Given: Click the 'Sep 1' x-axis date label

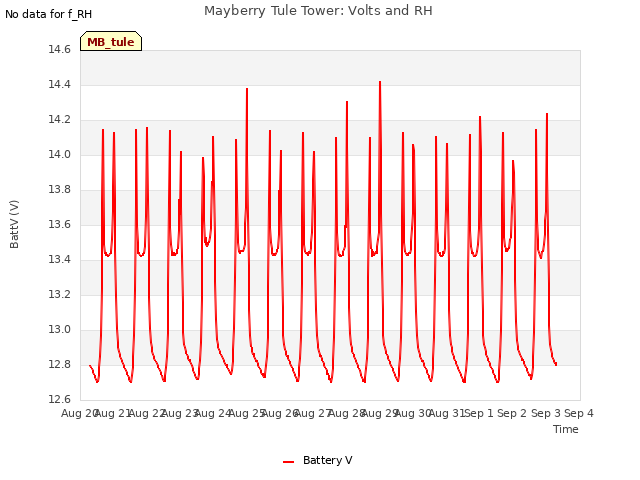Looking at the screenshot, I should point(480,413).
